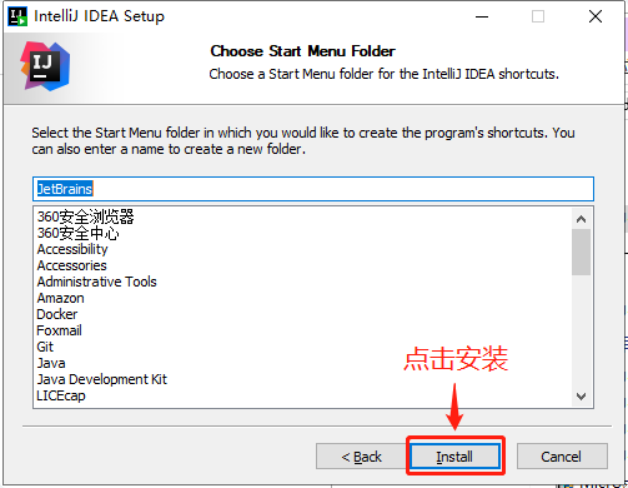The width and height of the screenshot is (628, 488).
Task: Click the IntelliJ IDEA logo in header
Action: click(x=45, y=67)
